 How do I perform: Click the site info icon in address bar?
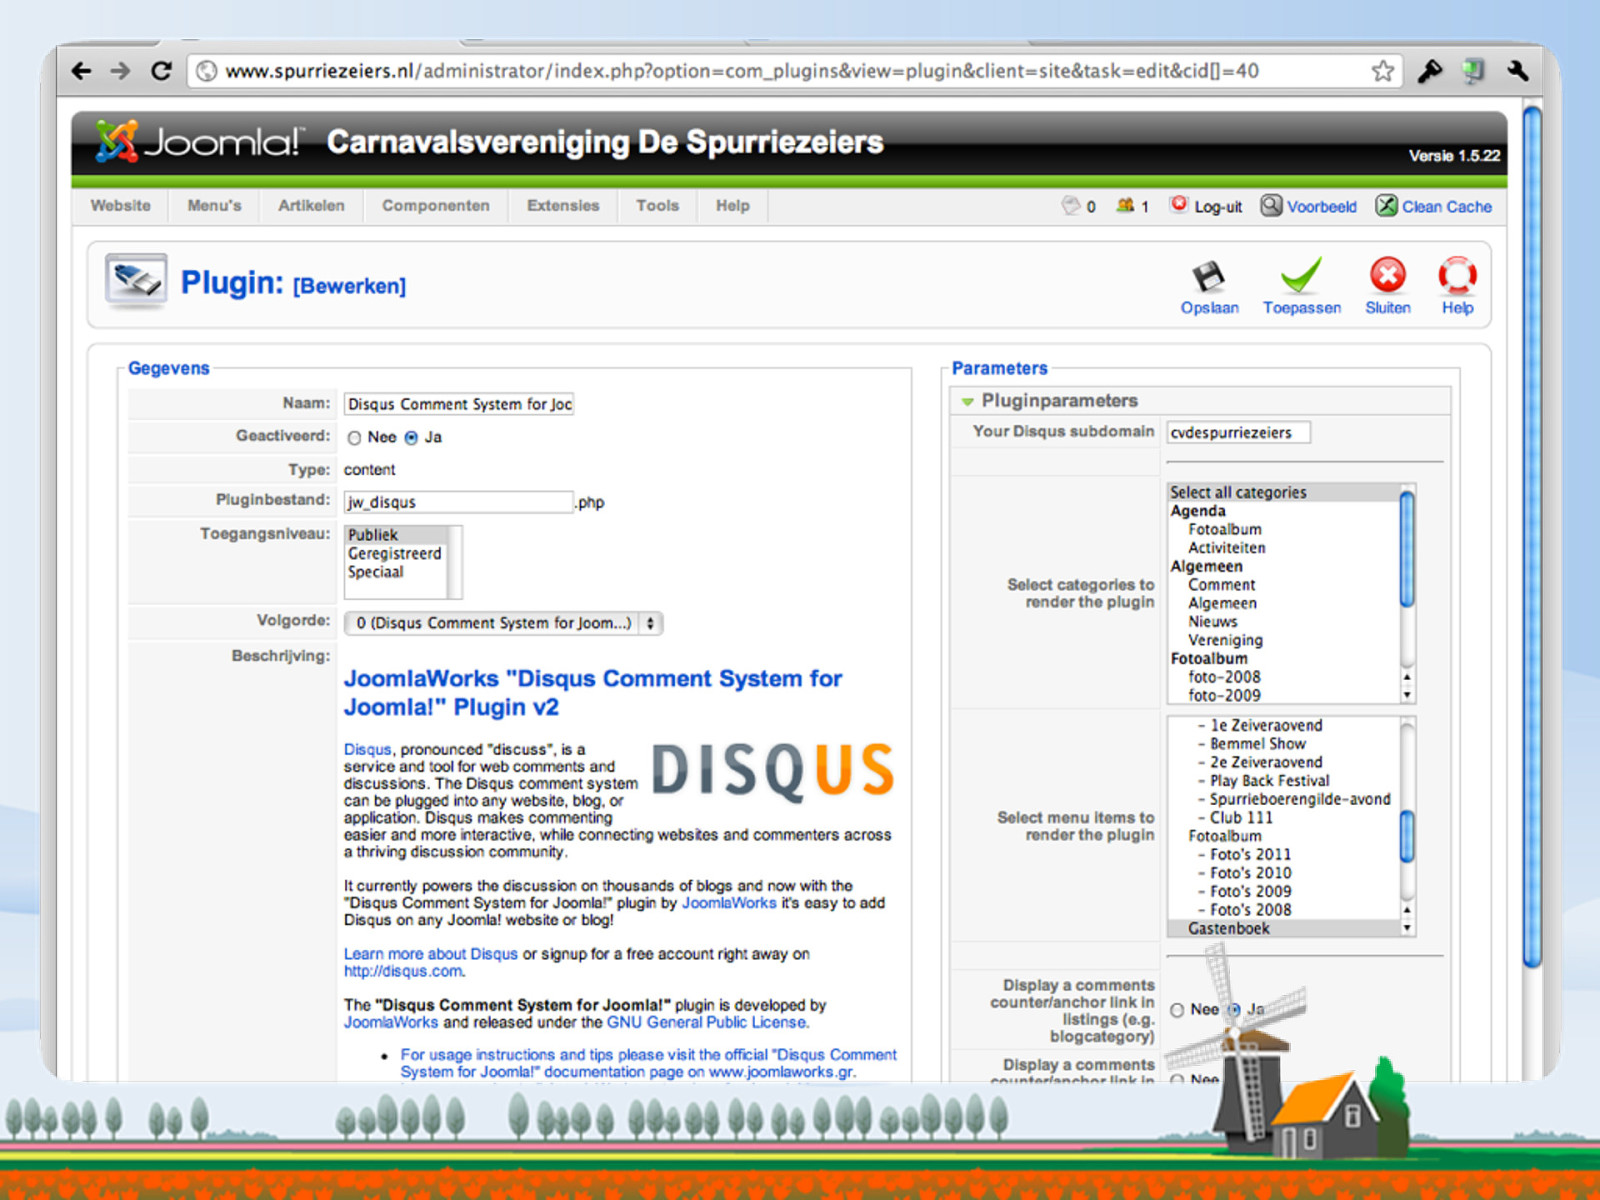click(206, 71)
